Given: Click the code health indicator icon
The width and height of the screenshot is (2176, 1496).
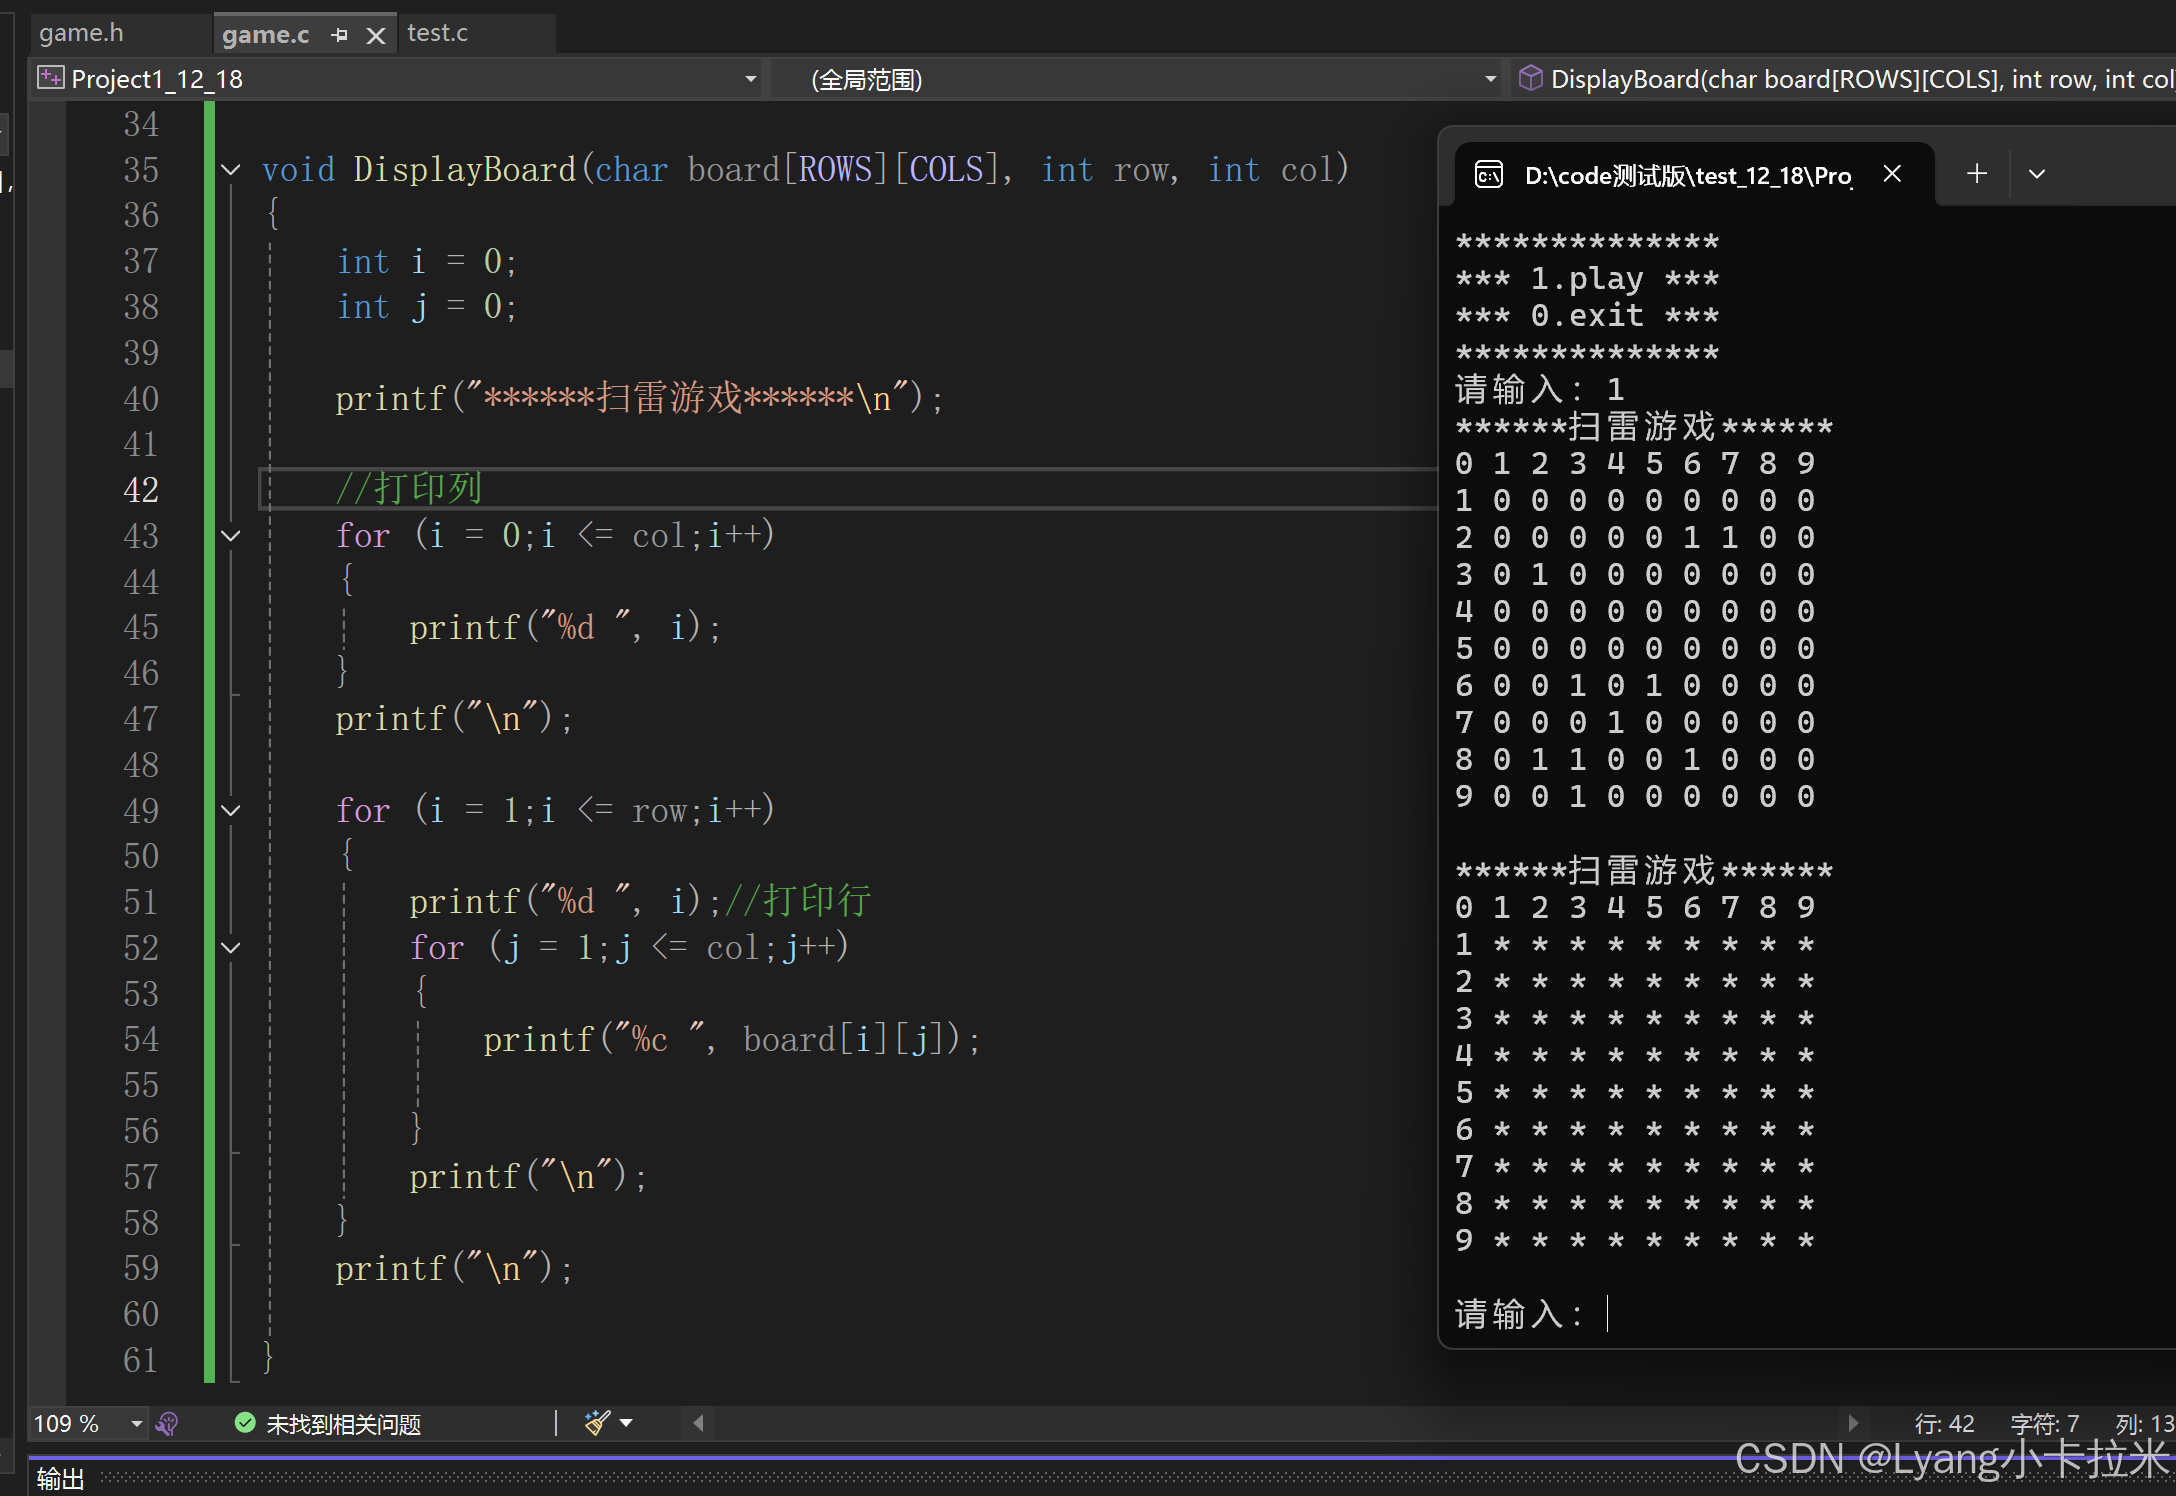Looking at the screenshot, I should [168, 1423].
